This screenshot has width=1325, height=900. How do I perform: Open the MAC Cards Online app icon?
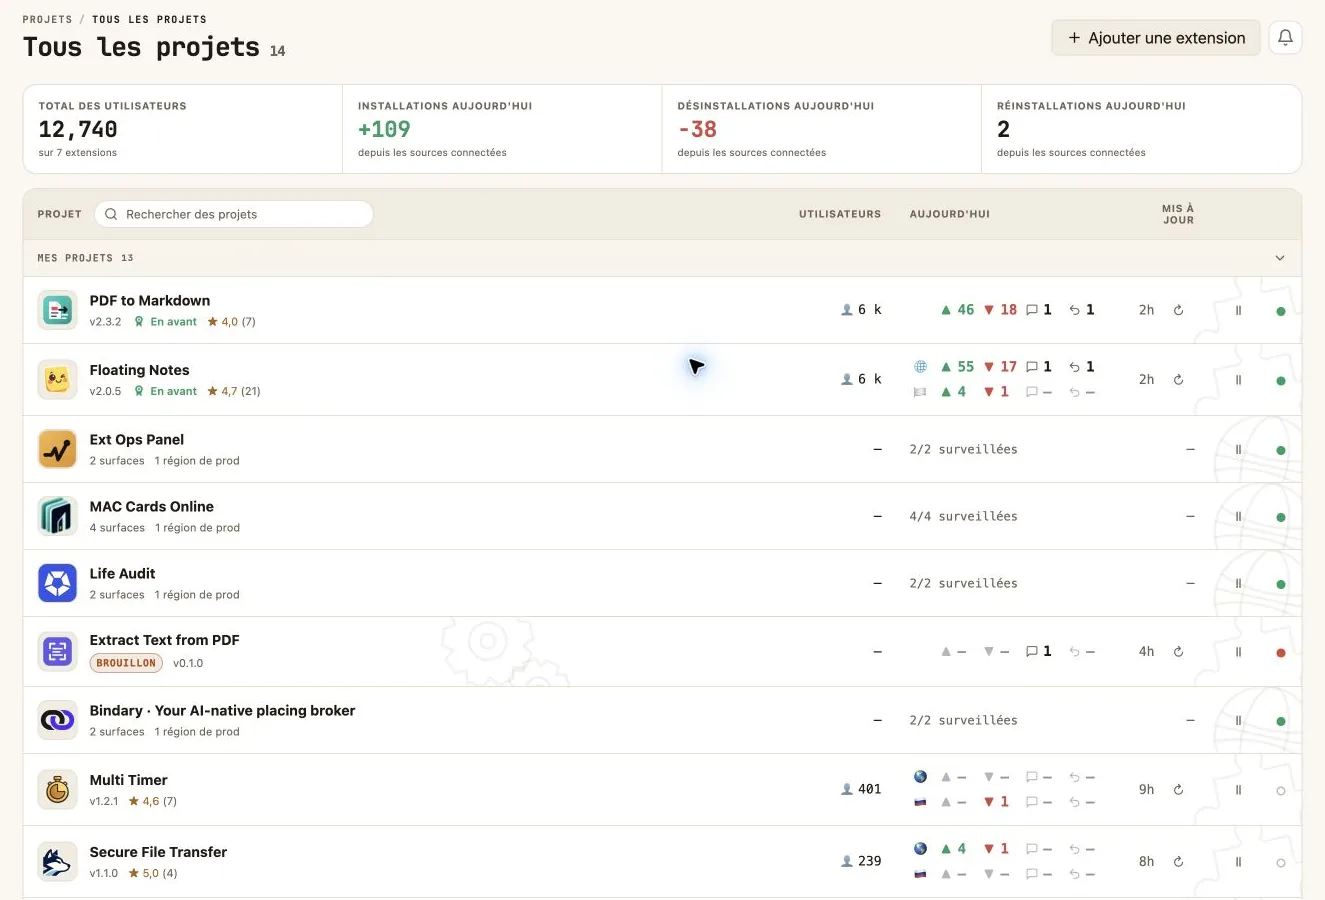coord(58,516)
